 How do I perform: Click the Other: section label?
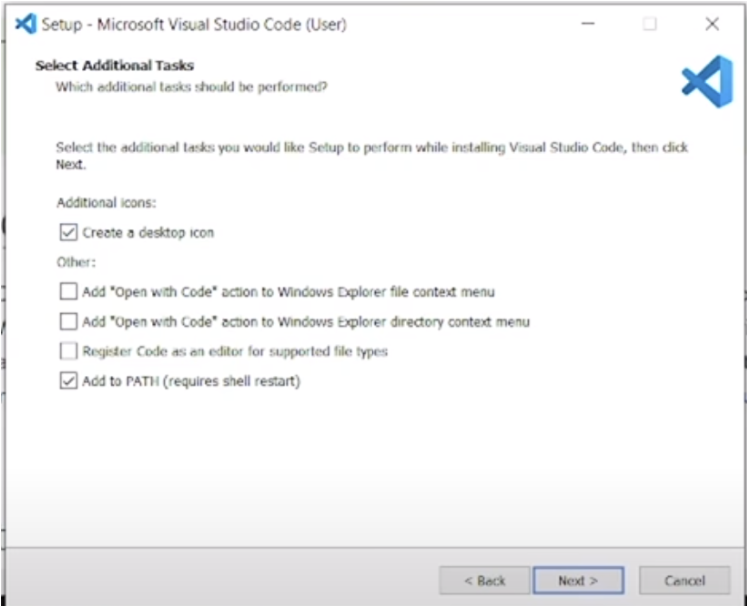tap(76, 262)
